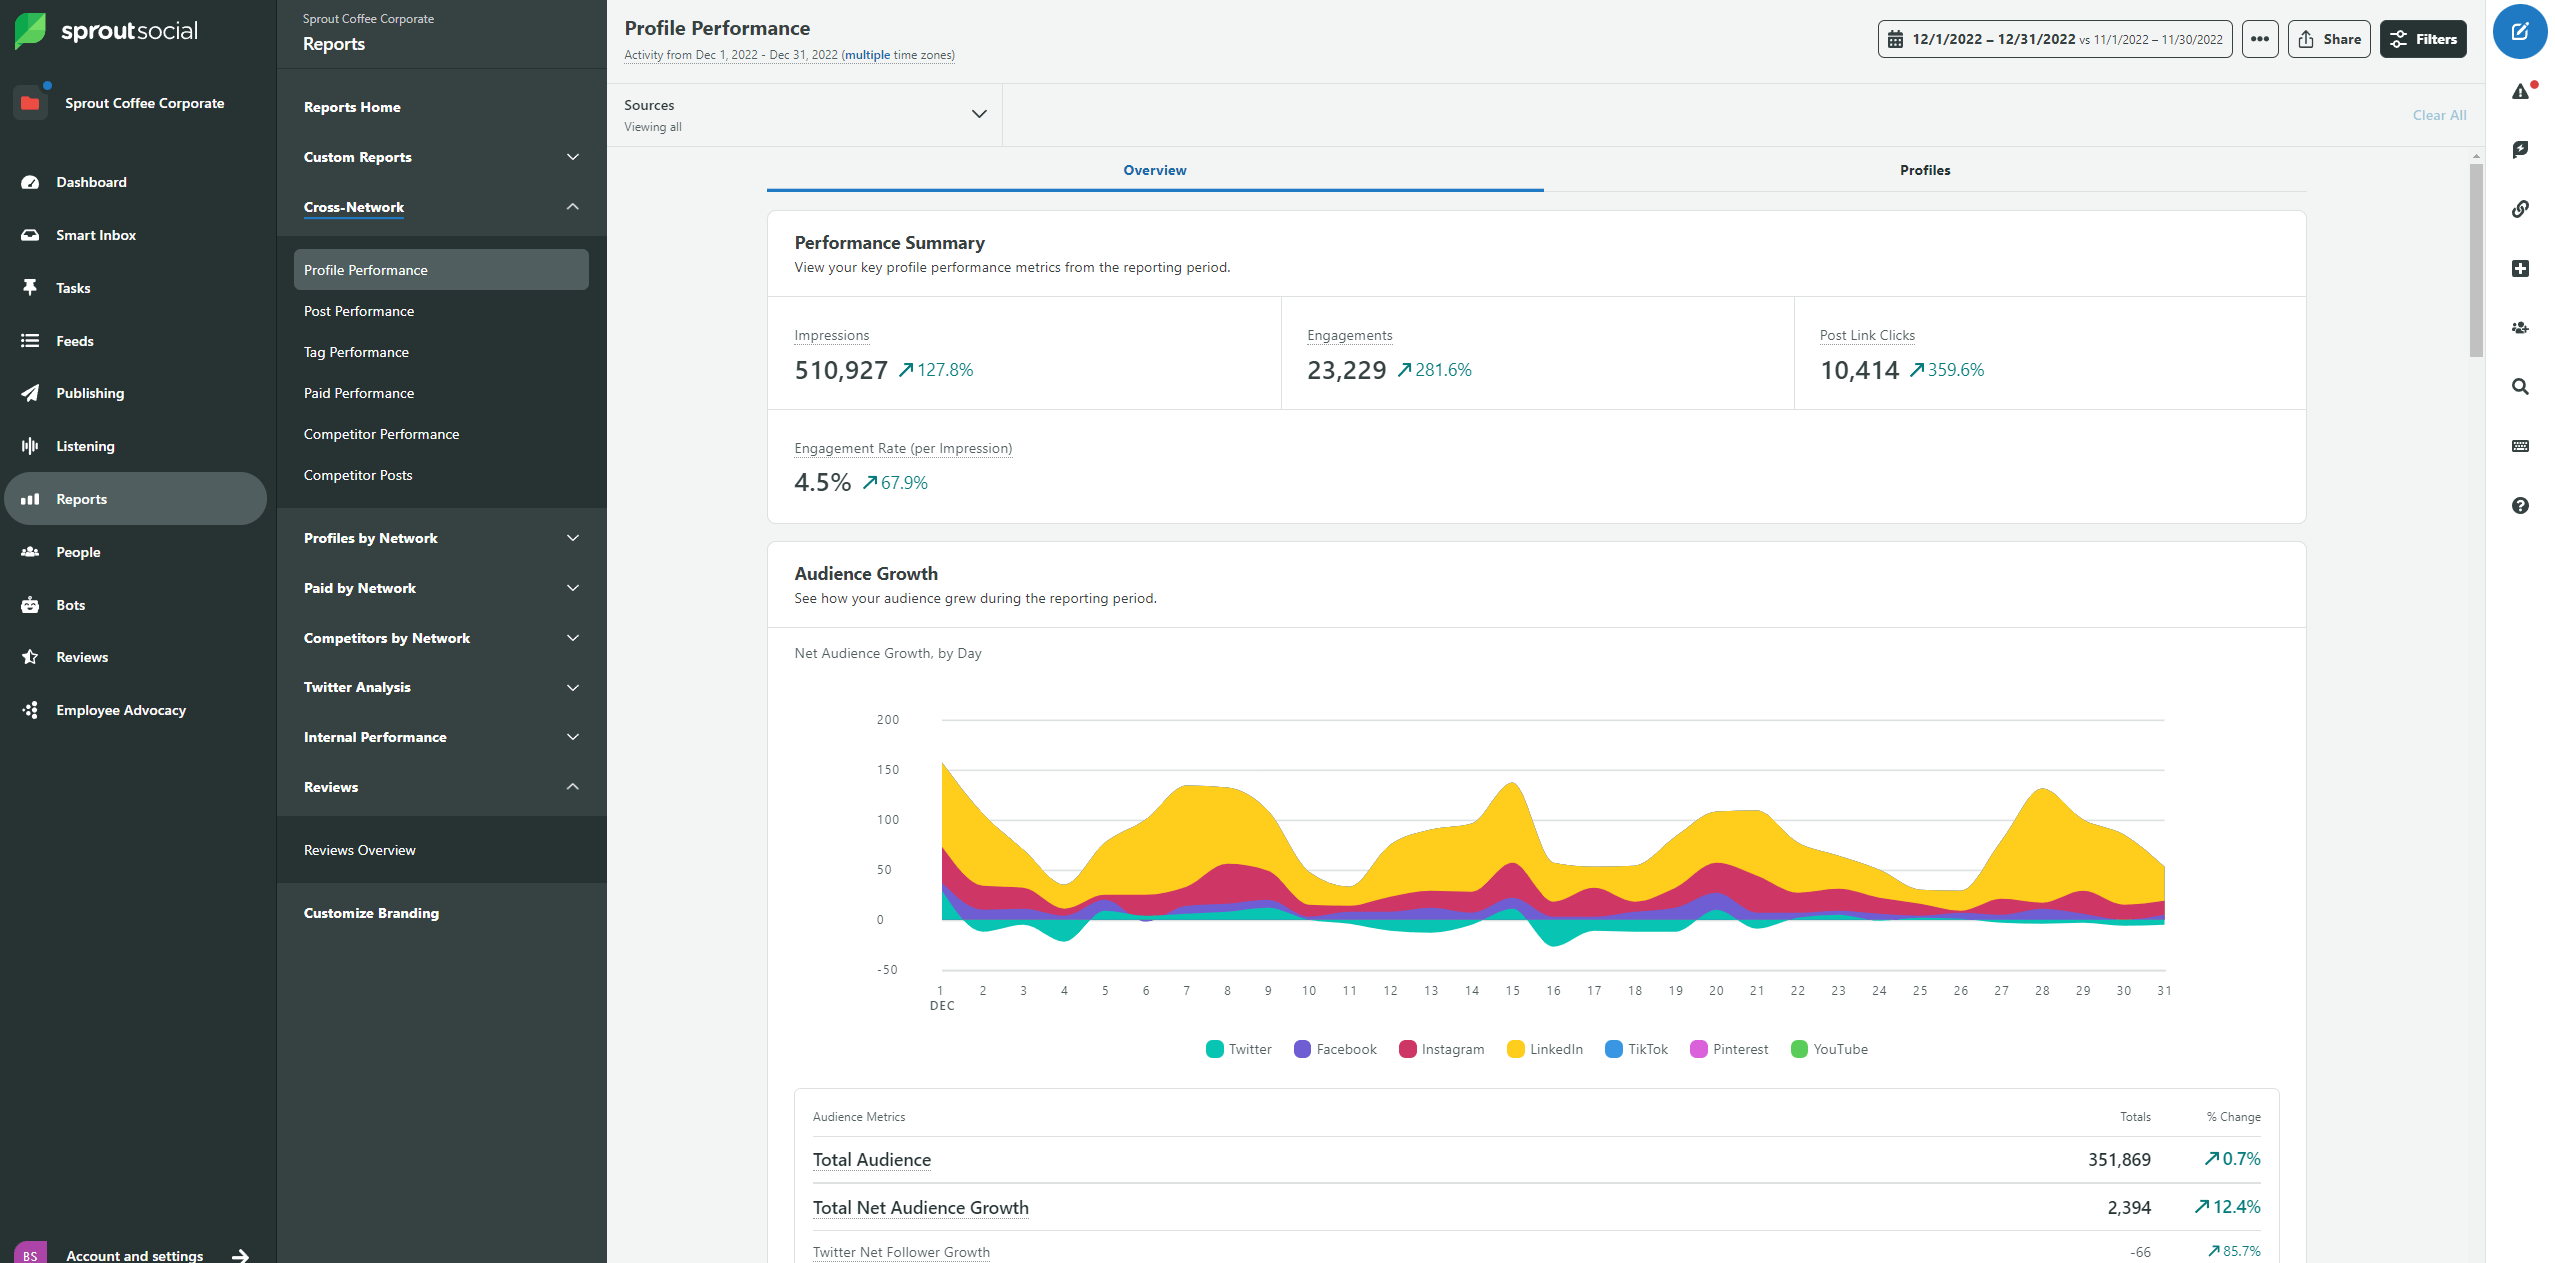
Task: Open the date range picker
Action: (x=2055, y=39)
